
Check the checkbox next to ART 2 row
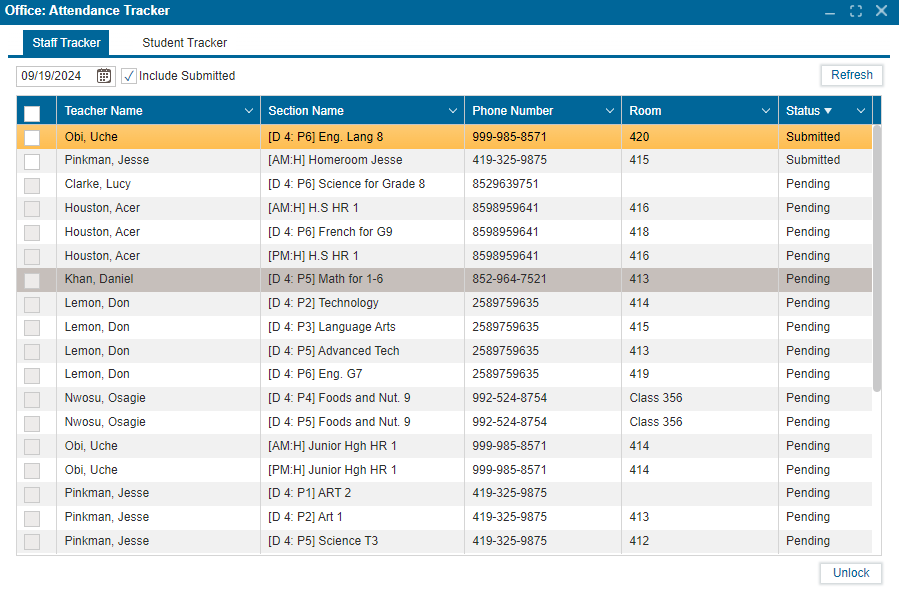pos(34,493)
